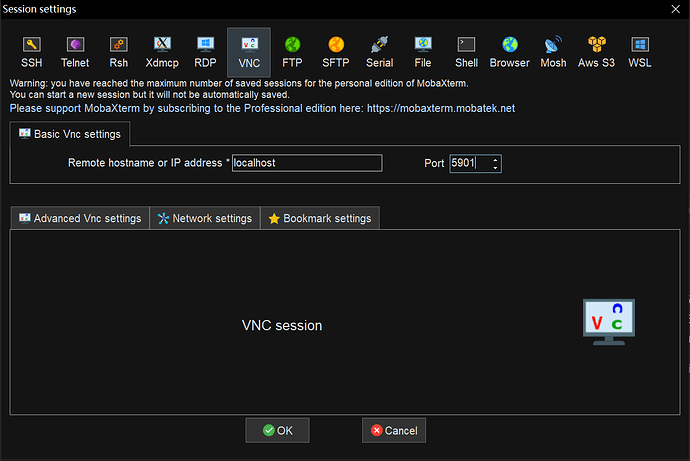Switch to the Network settings tab

click(x=204, y=218)
